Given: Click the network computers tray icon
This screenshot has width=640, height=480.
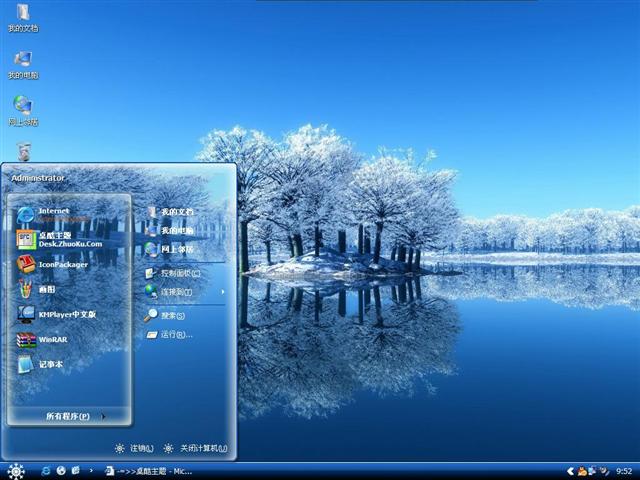Looking at the screenshot, I should [592, 471].
